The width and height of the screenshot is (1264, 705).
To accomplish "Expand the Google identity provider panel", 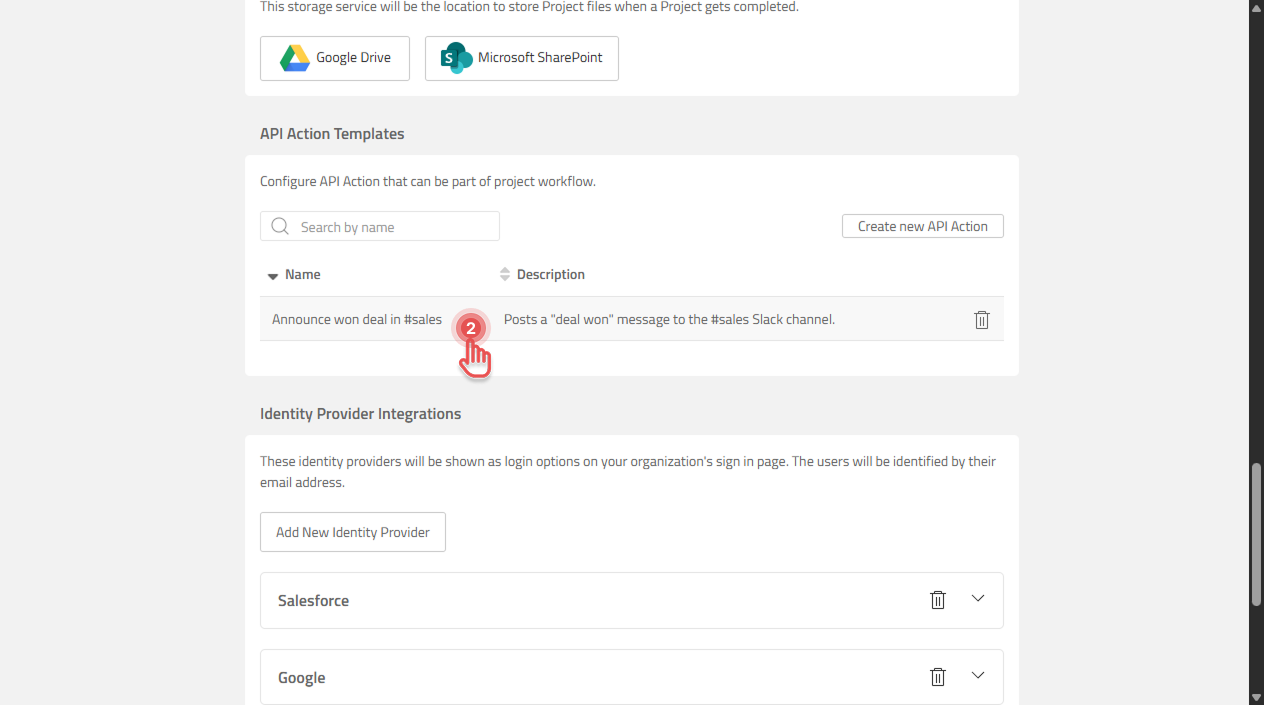I will 978,676.
